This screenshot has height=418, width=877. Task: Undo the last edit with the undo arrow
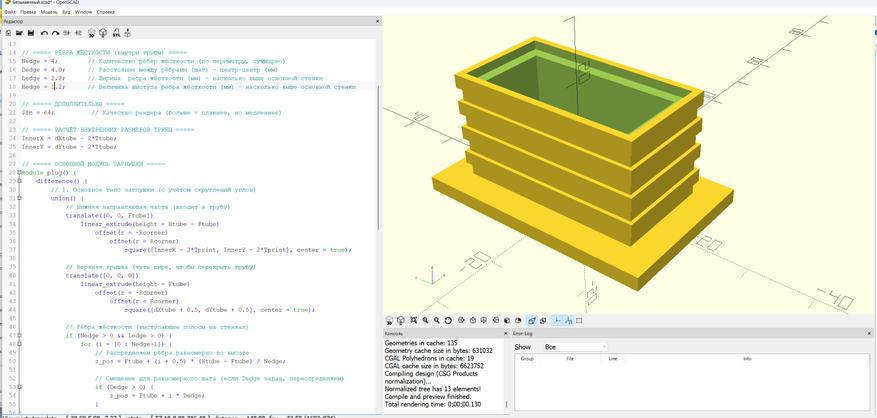[44, 33]
